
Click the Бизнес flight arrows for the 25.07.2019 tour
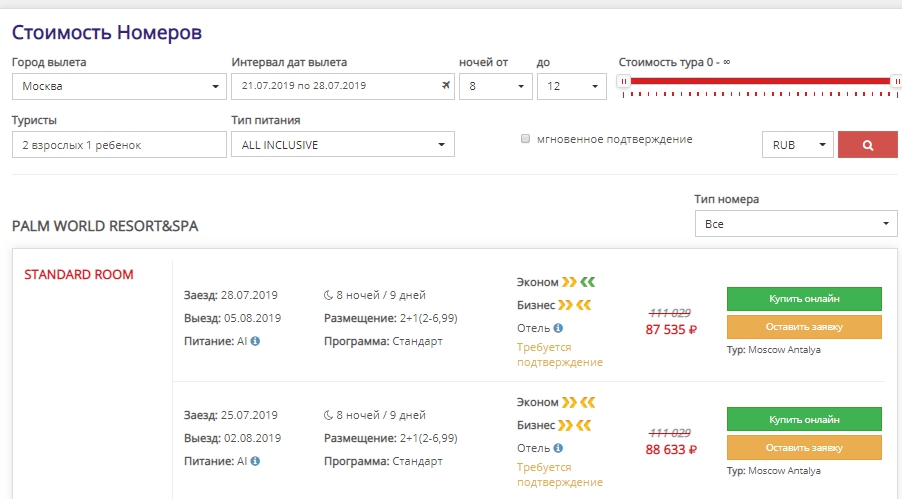coord(575,425)
